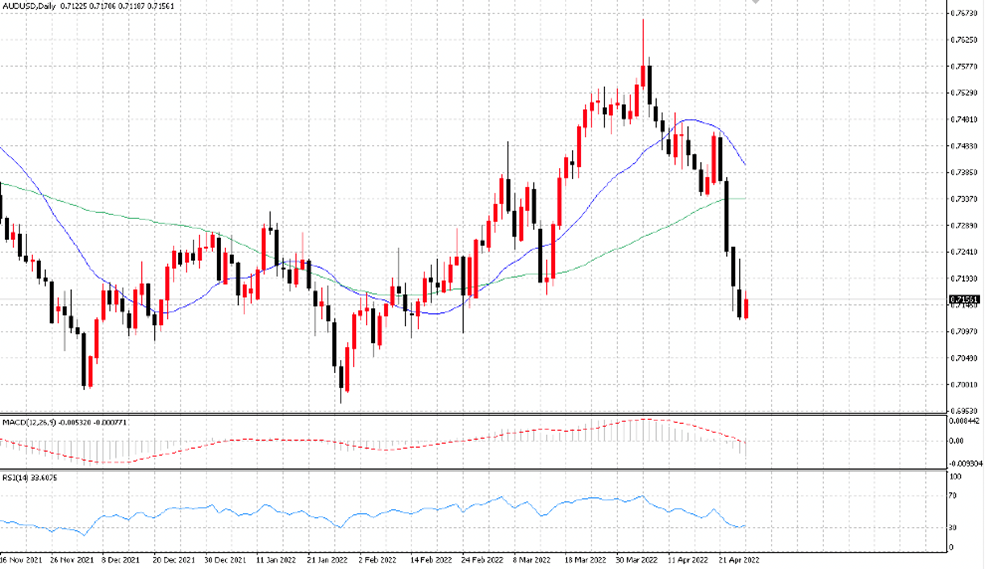Viewport: 985px width, 569px height.
Task: Click RSI scale level 70 label
Action: (x=952, y=496)
